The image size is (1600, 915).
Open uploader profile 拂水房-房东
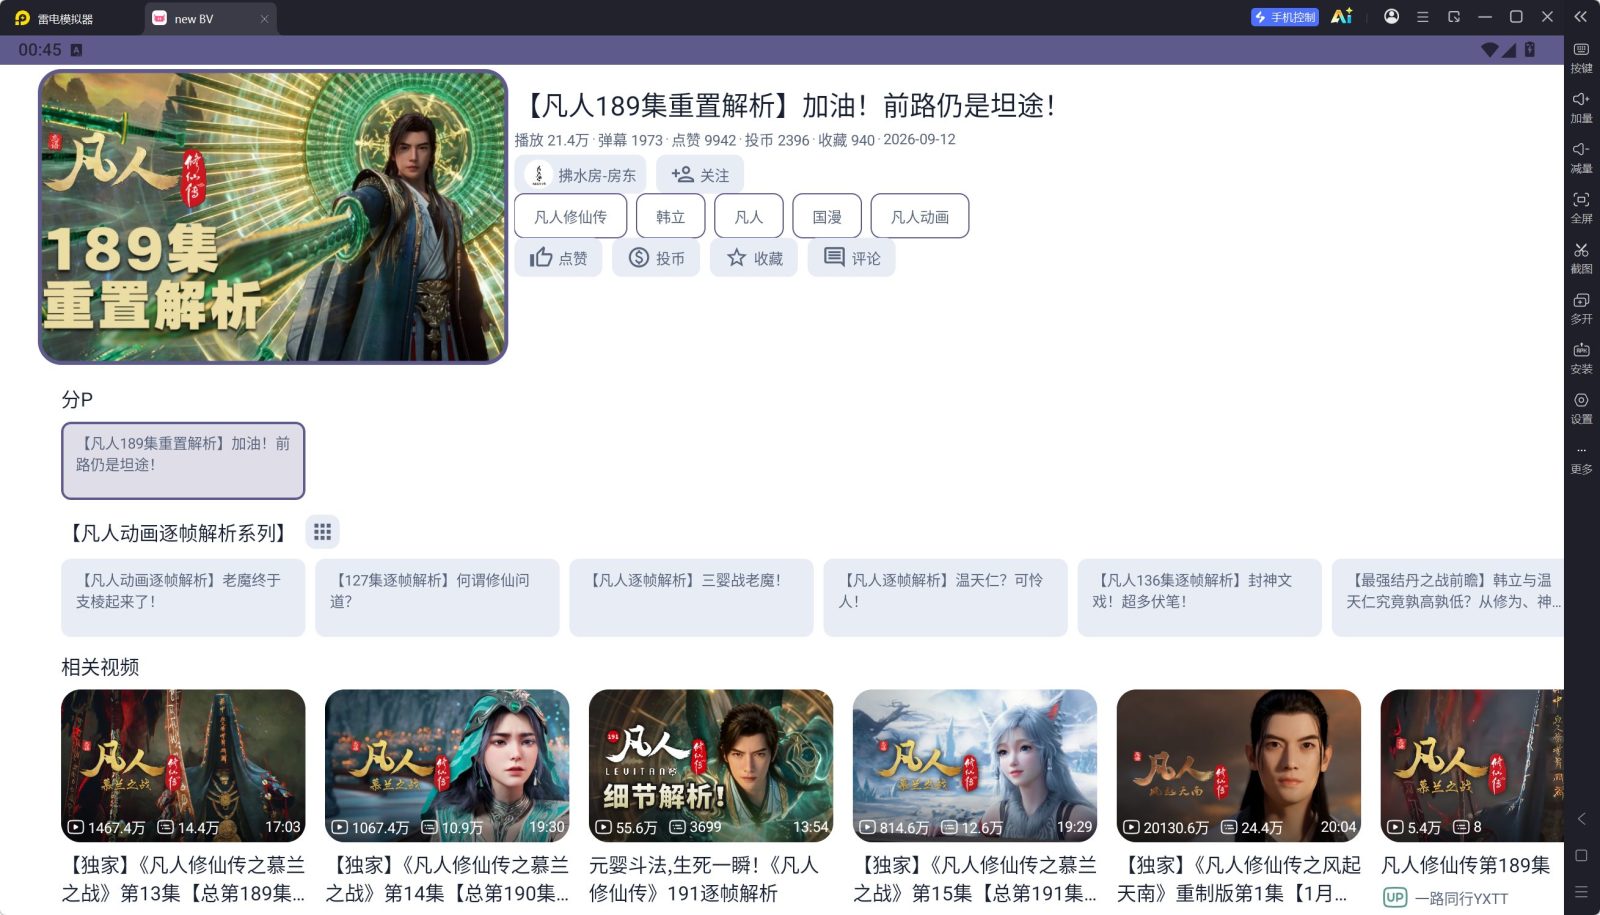(581, 175)
